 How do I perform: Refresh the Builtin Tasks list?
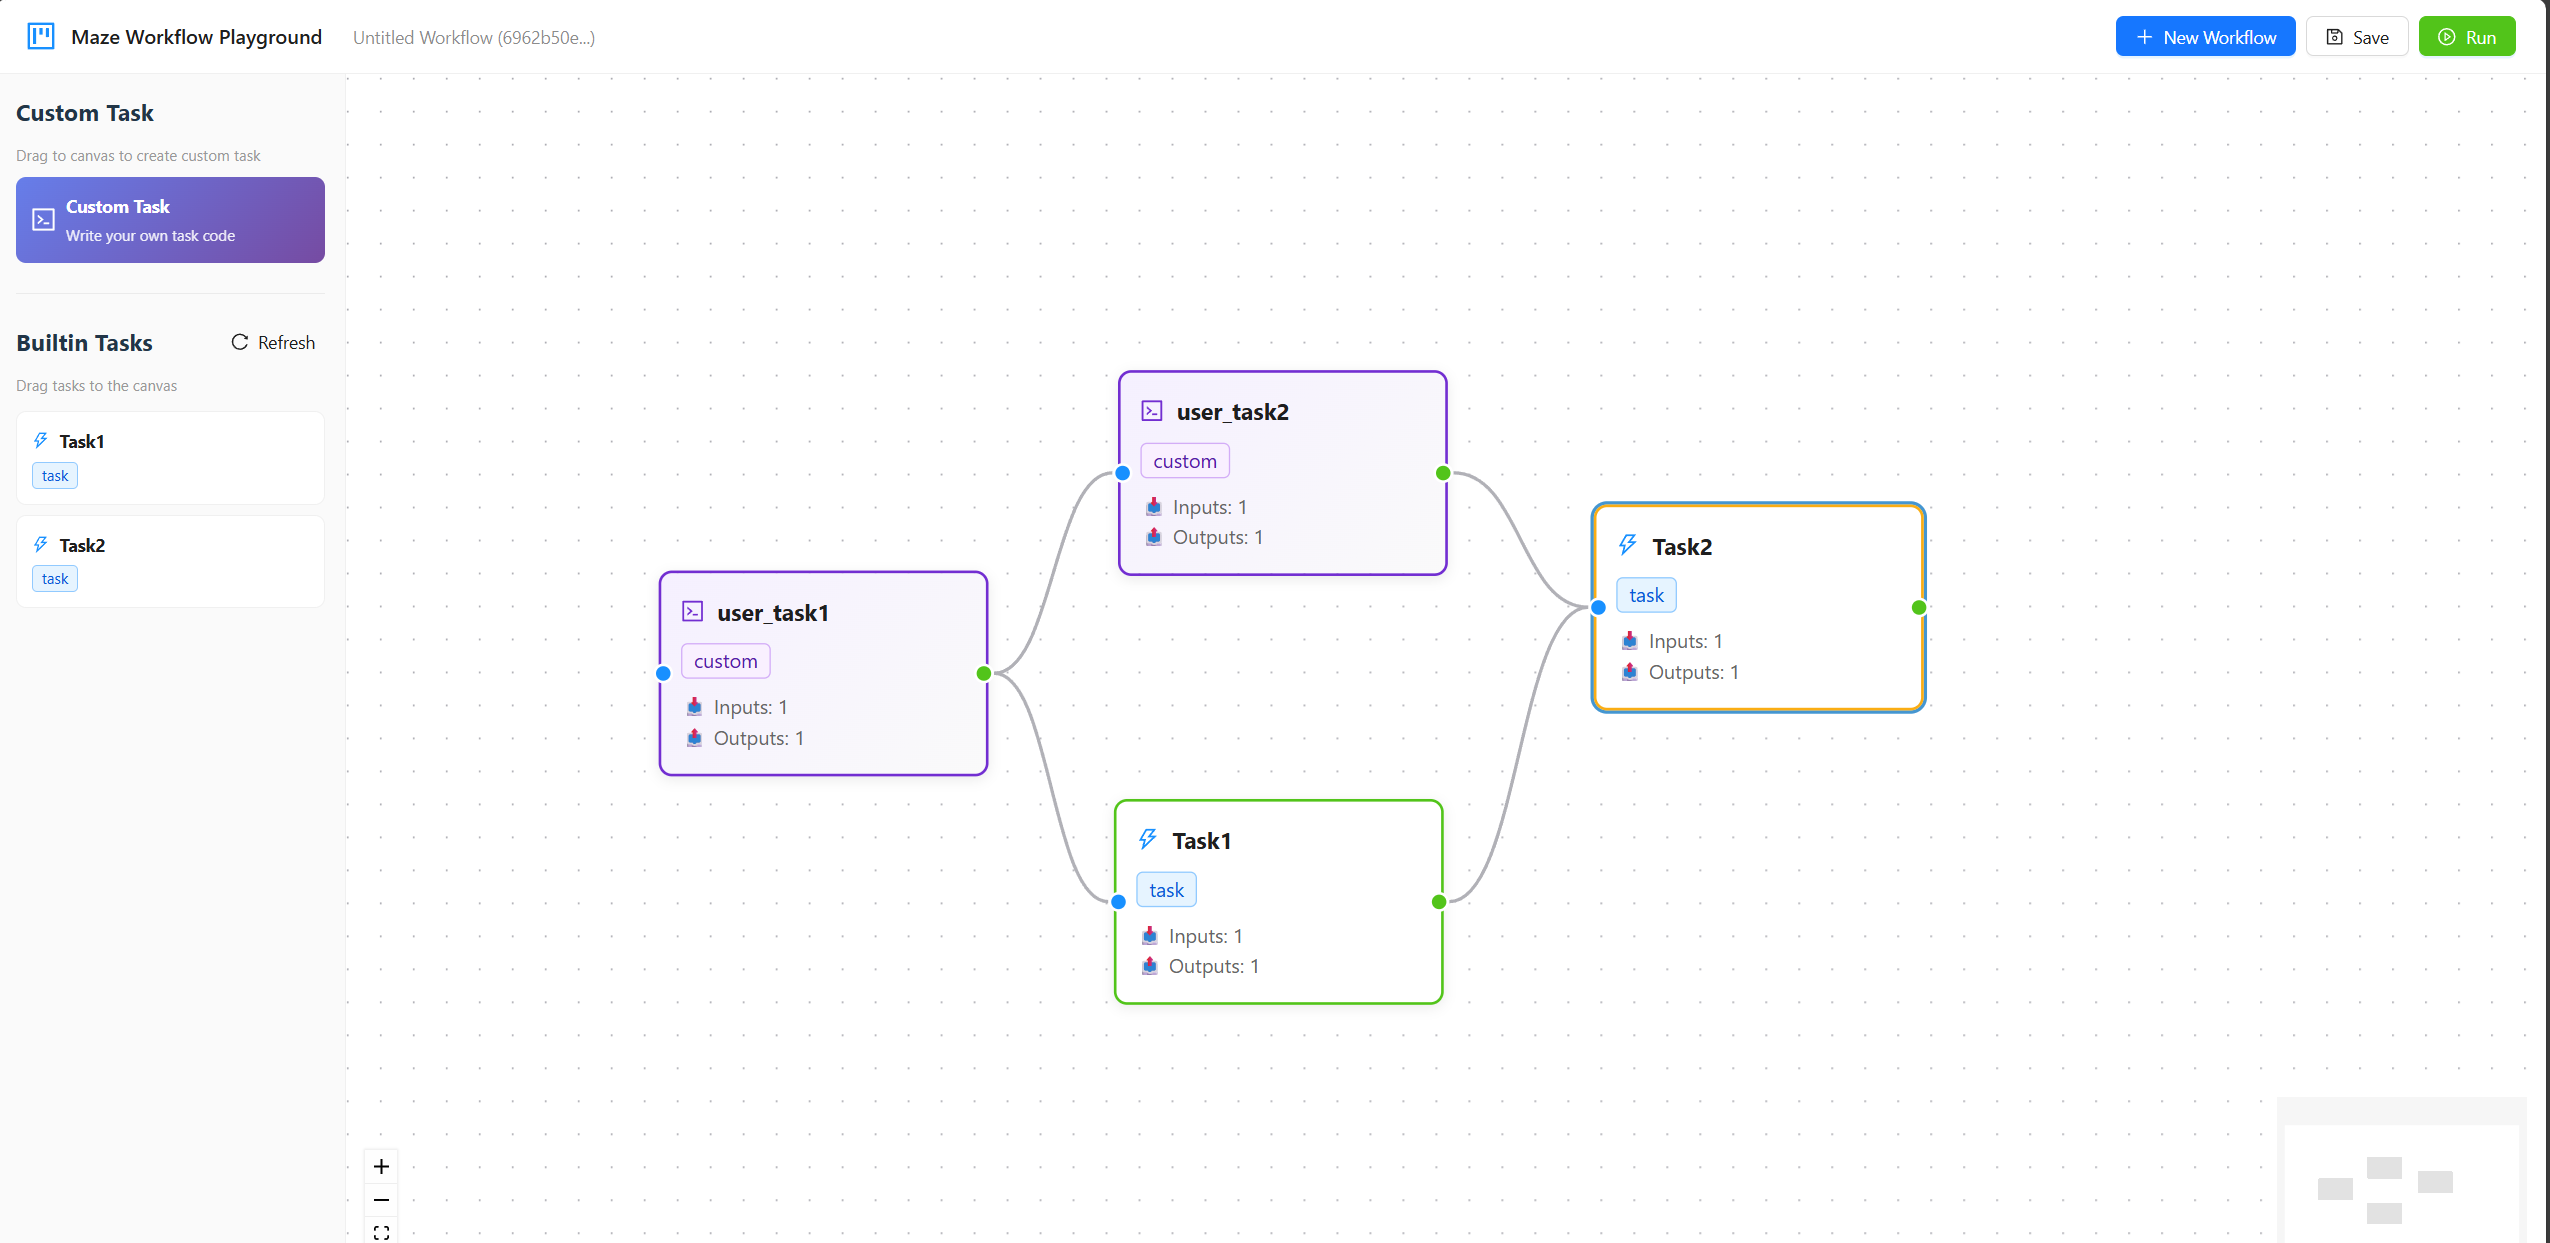pyautogui.click(x=273, y=342)
